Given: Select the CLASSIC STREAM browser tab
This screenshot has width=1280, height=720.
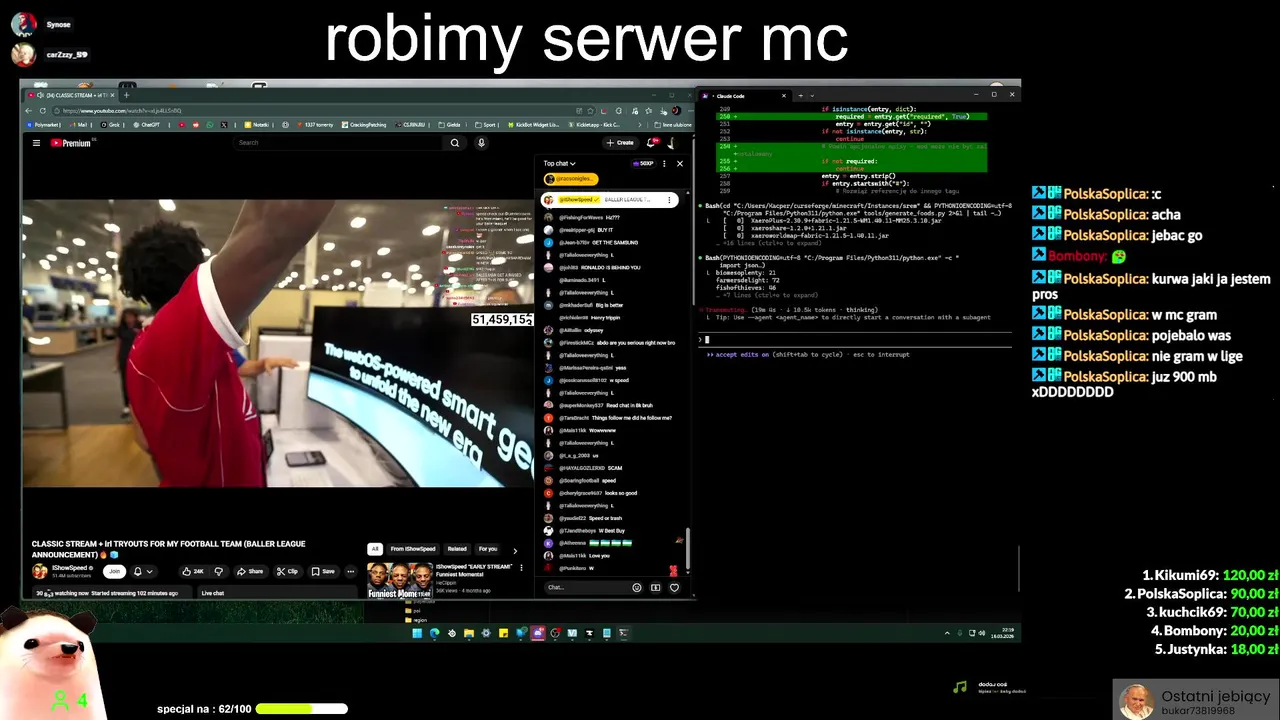Looking at the screenshot, I should tap(72, 95).
